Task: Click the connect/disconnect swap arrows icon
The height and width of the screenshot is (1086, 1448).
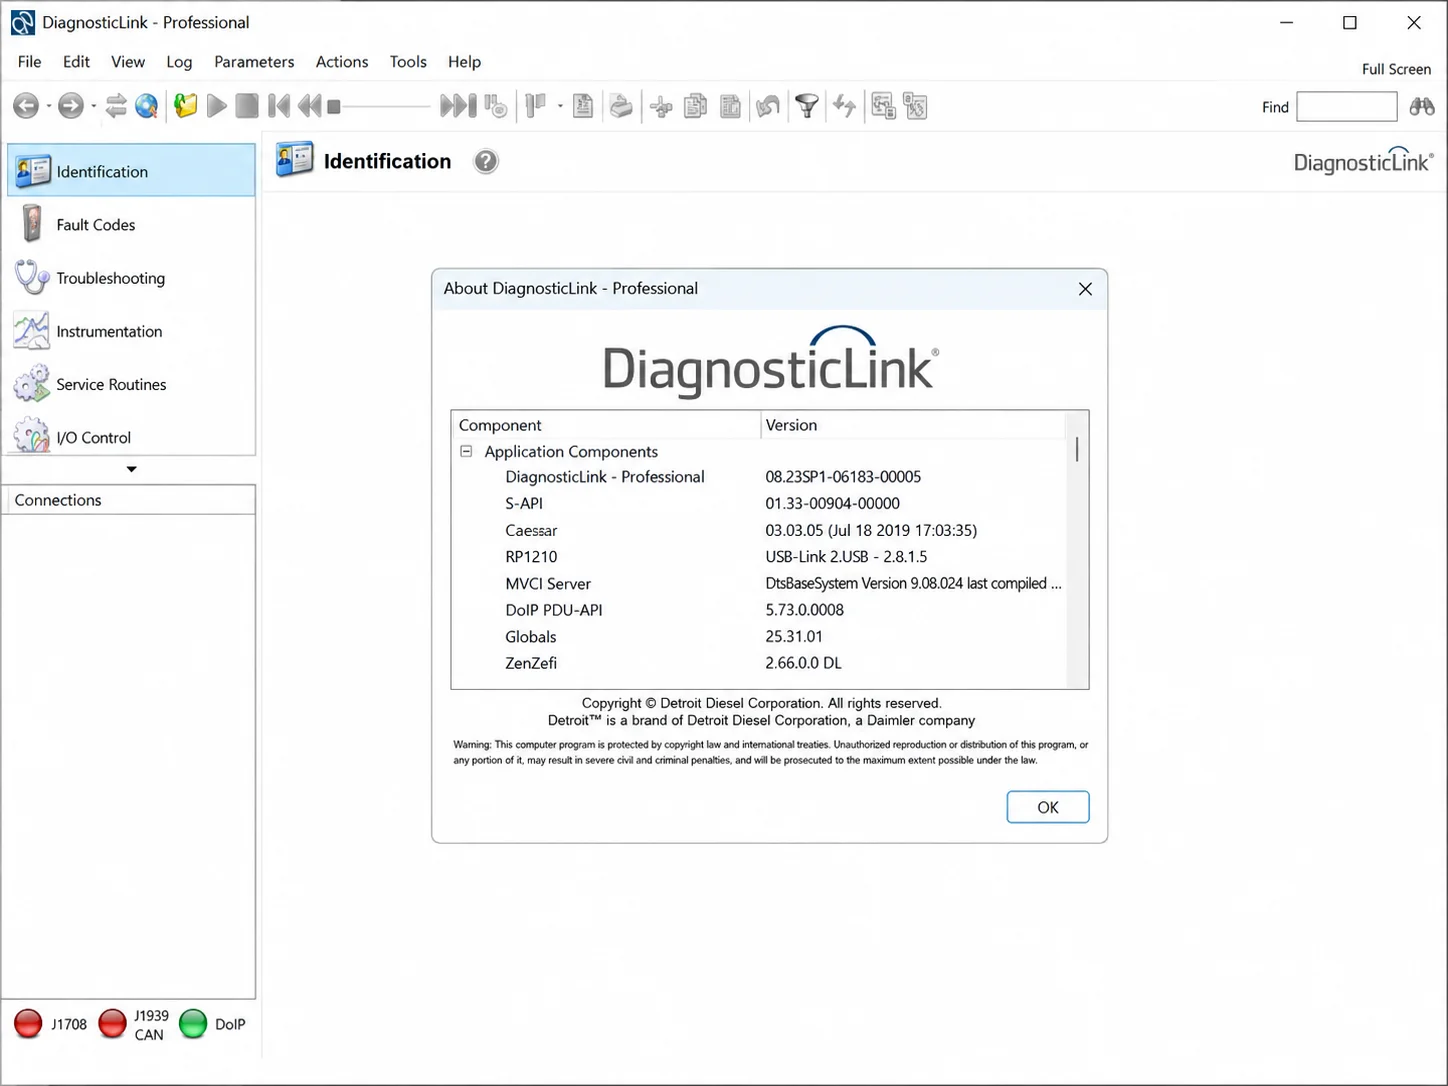Action: click(116, 106)
